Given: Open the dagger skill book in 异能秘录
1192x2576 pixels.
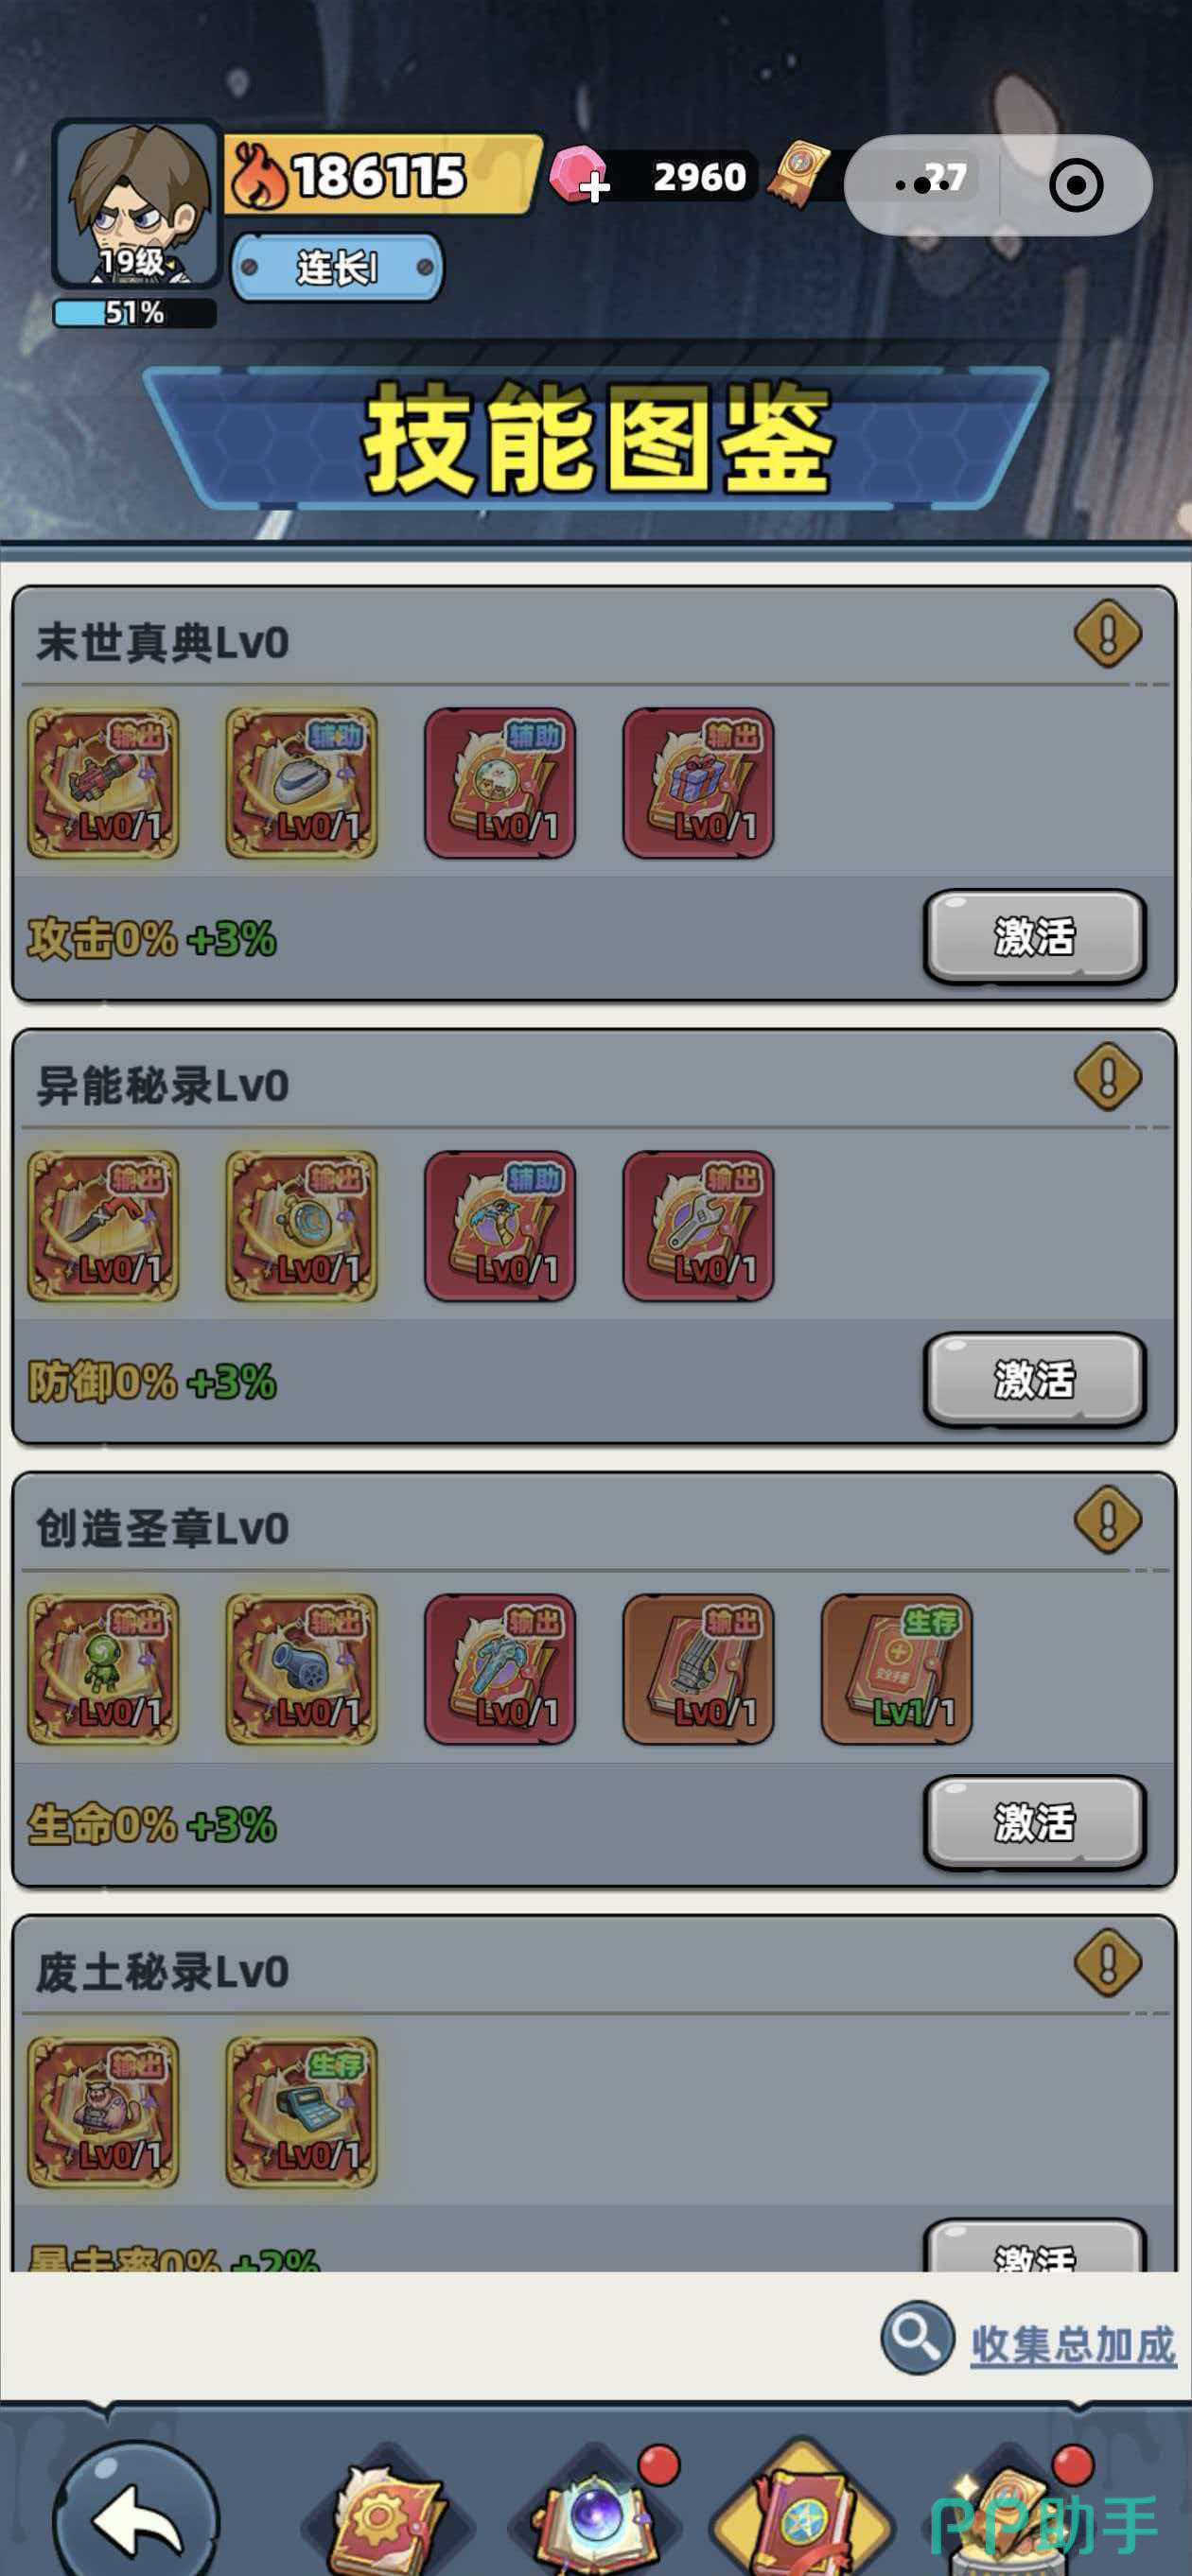Looking at the screenshot, I should [103, 1226].
